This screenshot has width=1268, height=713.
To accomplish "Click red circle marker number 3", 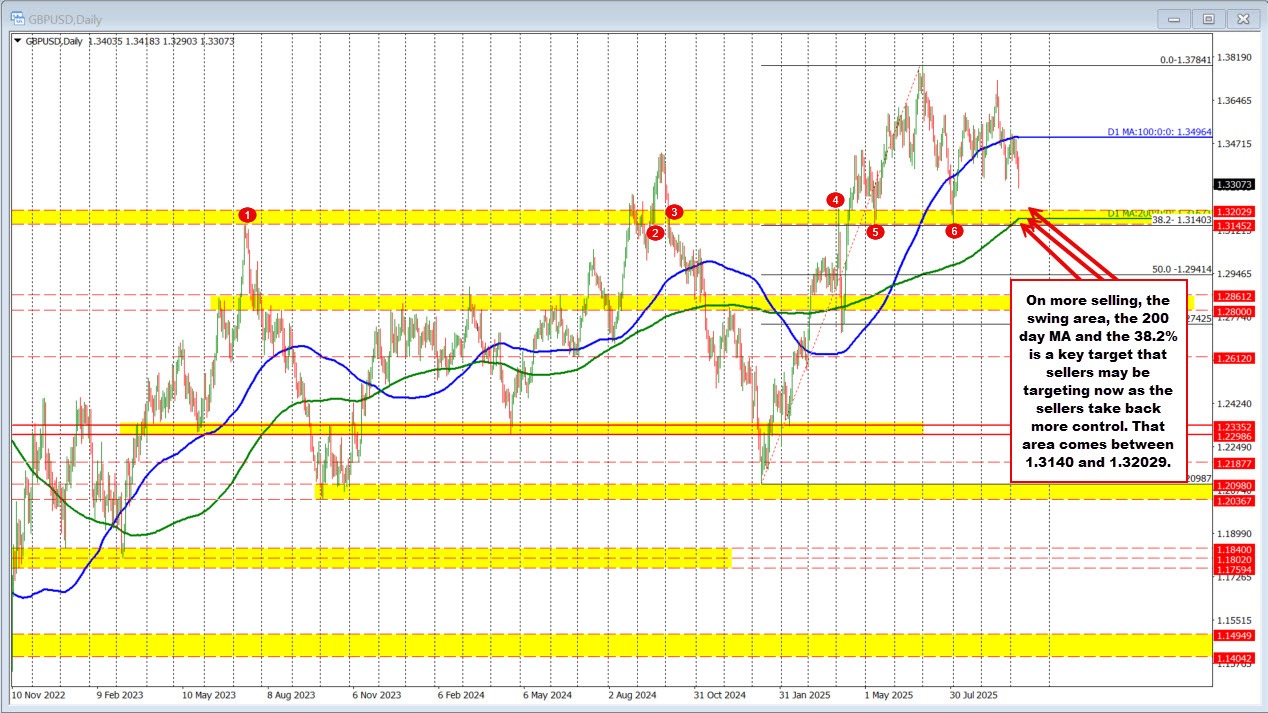I will [x=675, y=211].
